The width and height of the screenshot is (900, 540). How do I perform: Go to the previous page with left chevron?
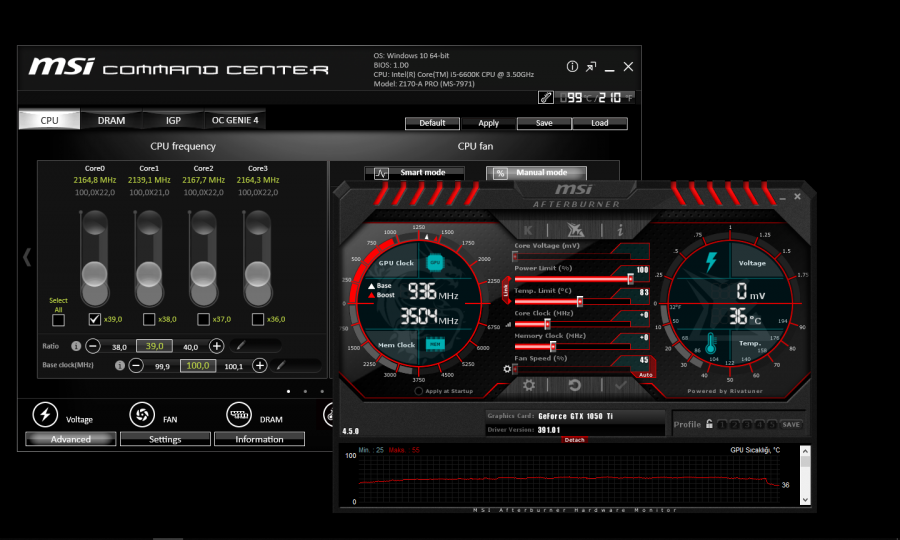[x=27, y=257]
